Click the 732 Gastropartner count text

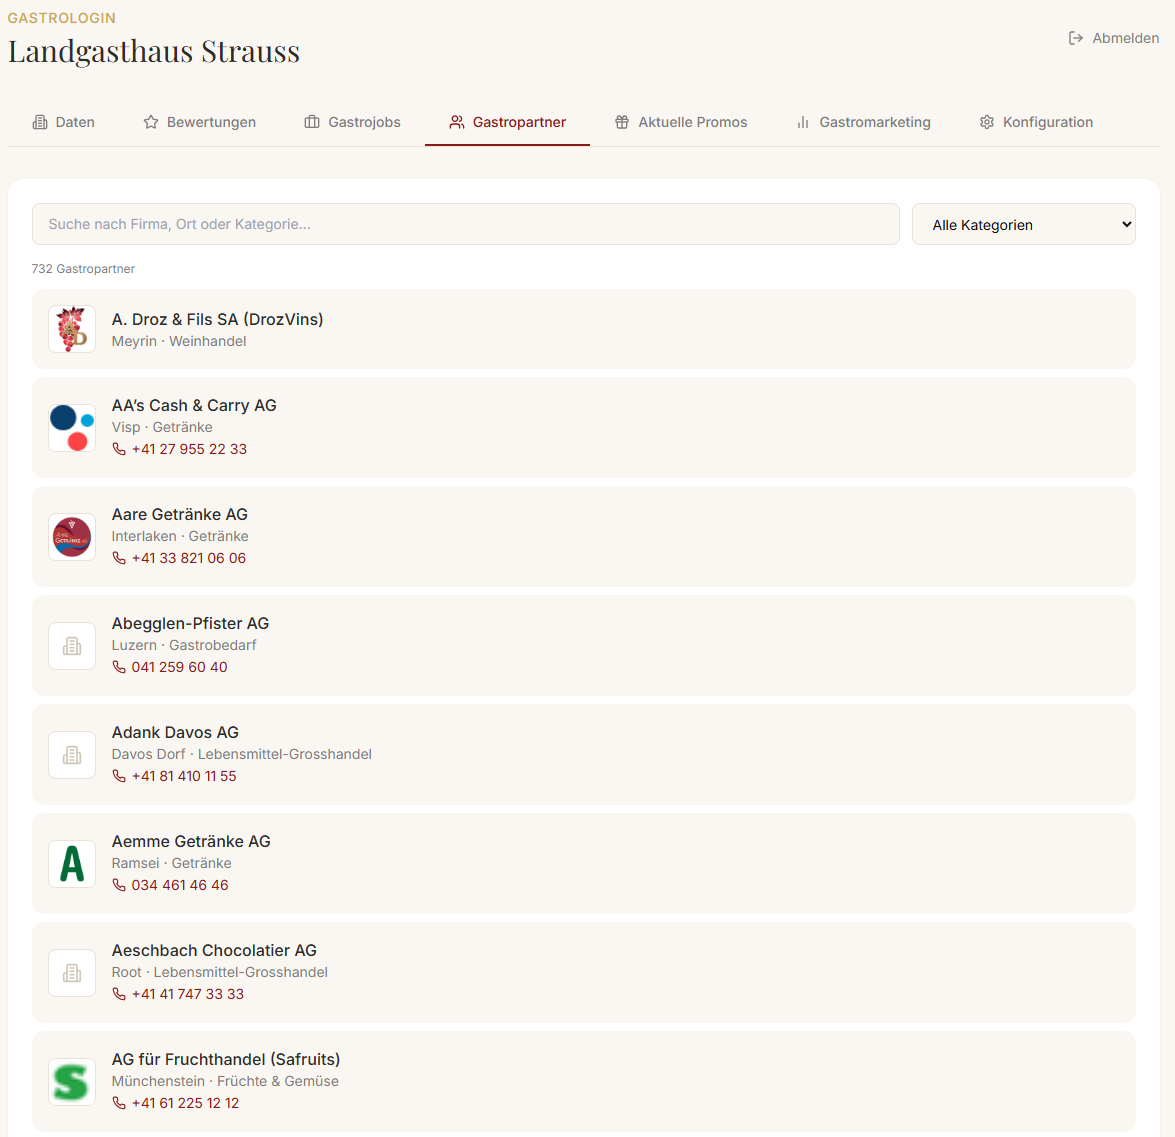click(83, 268)
